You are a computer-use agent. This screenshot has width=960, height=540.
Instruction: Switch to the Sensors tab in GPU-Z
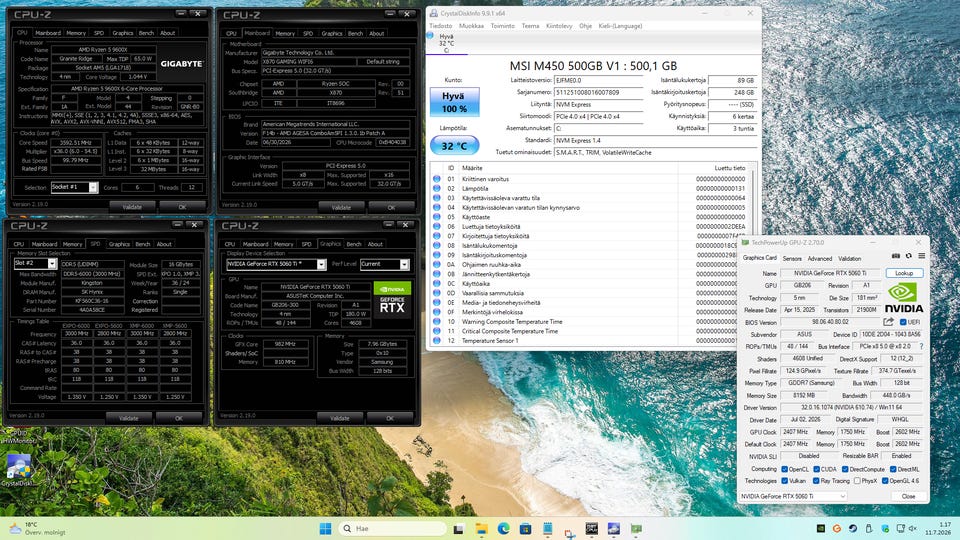point(792,258)
